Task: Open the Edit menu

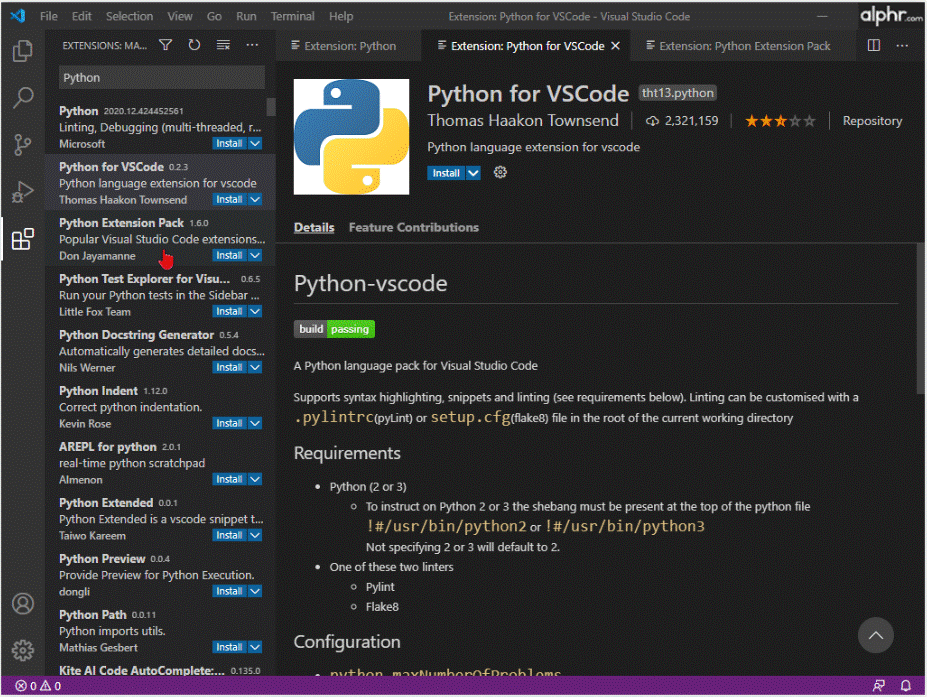Action: tap(82, 17)
